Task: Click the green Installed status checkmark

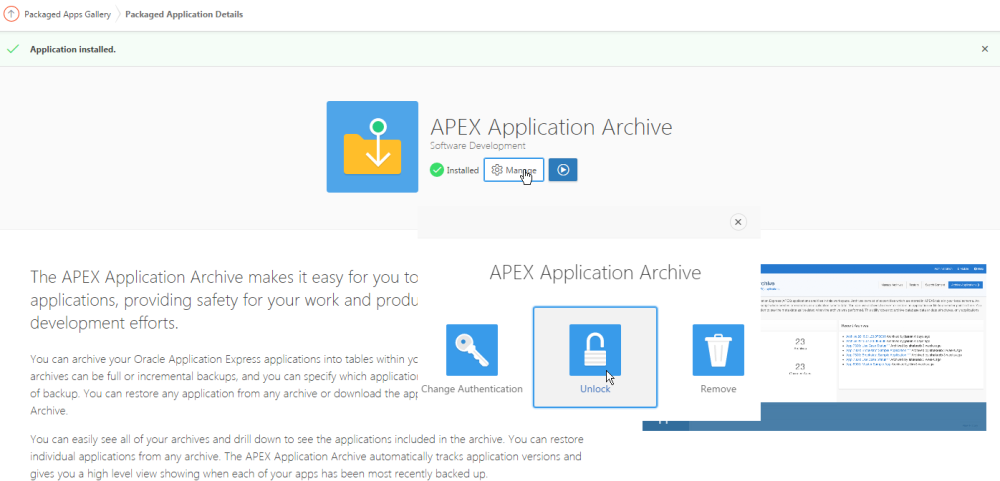Action: 437,170
